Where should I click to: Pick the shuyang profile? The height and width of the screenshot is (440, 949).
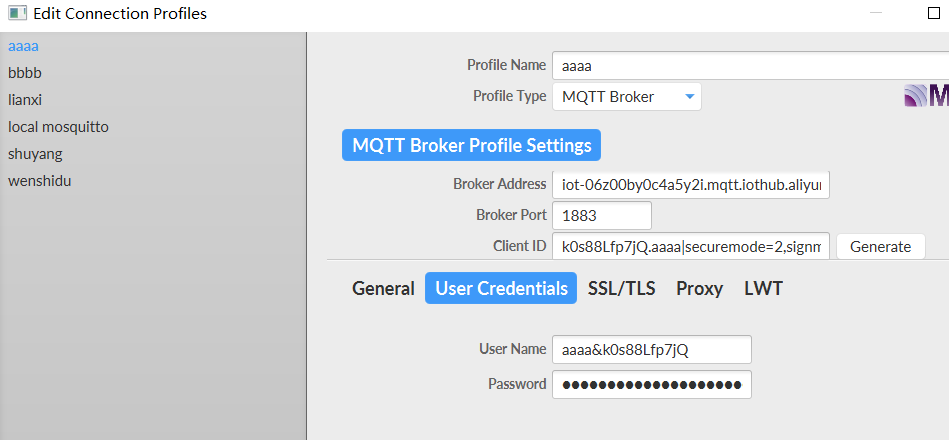pos(37,154)
